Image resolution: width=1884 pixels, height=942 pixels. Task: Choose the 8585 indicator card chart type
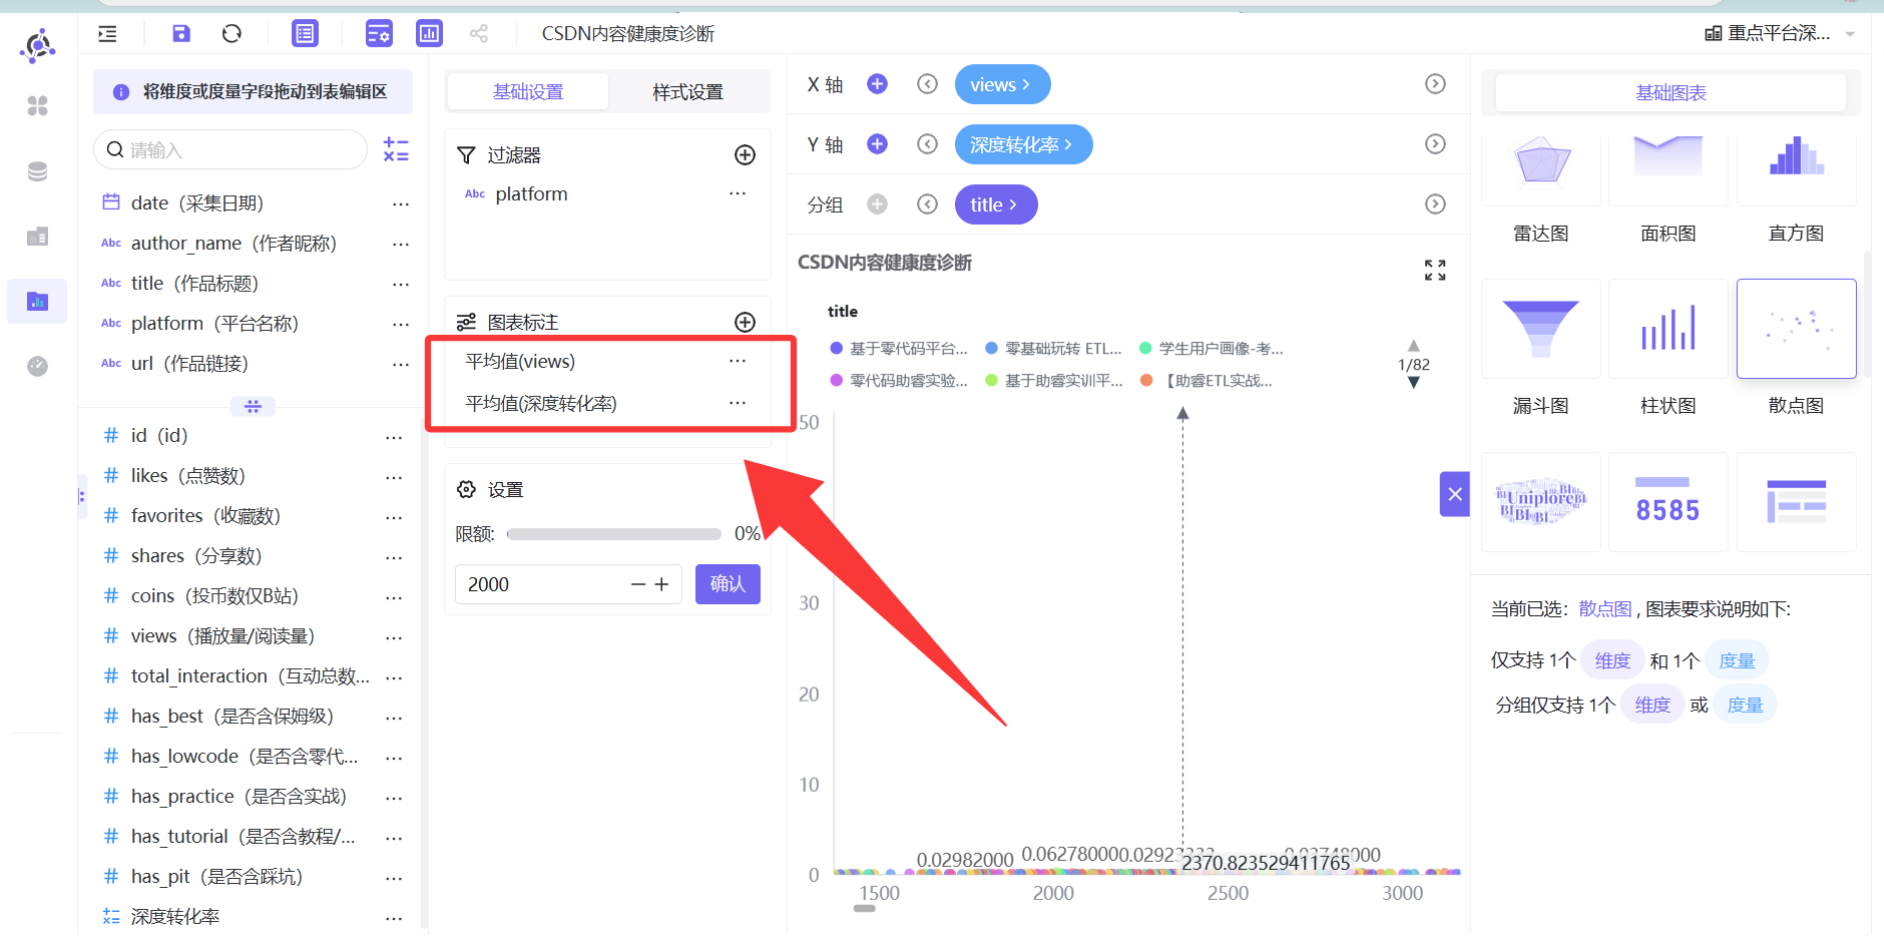click(1668, 502)
